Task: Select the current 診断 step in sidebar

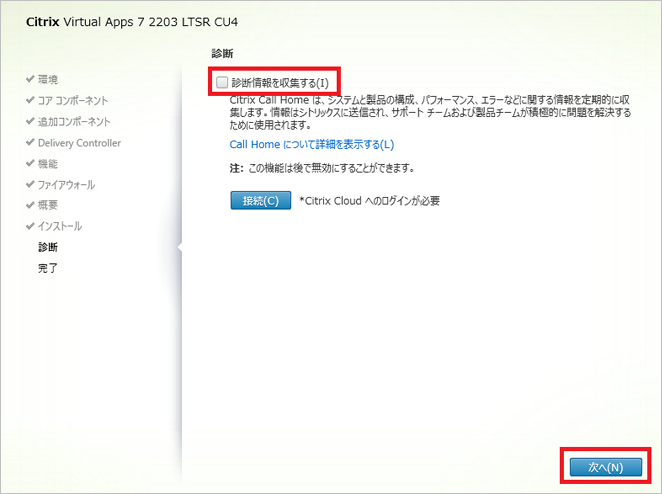Action: tap(48, 247)
